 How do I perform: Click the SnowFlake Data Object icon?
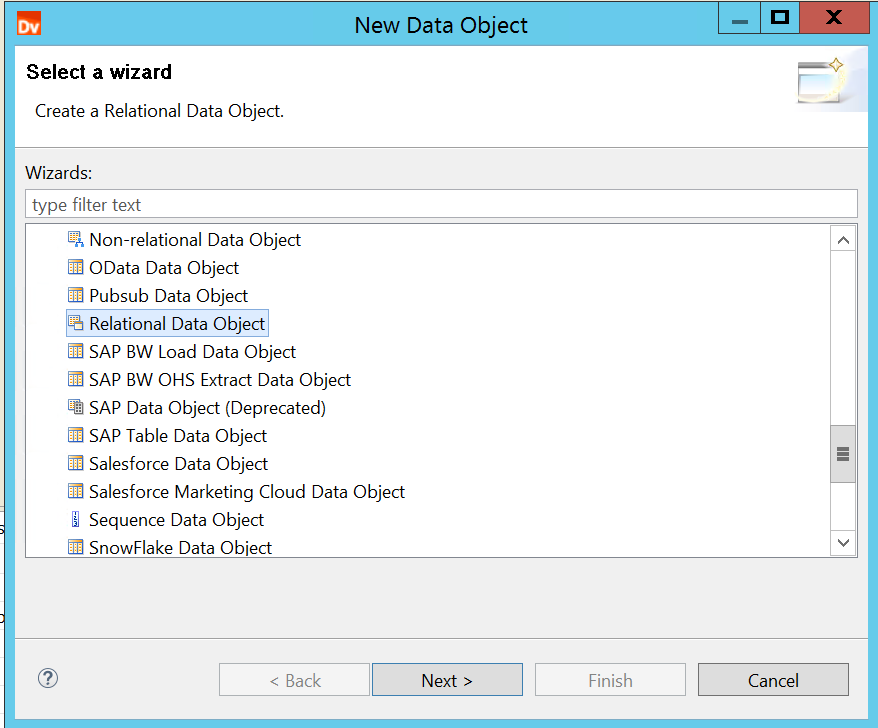(x=75, y=547)
